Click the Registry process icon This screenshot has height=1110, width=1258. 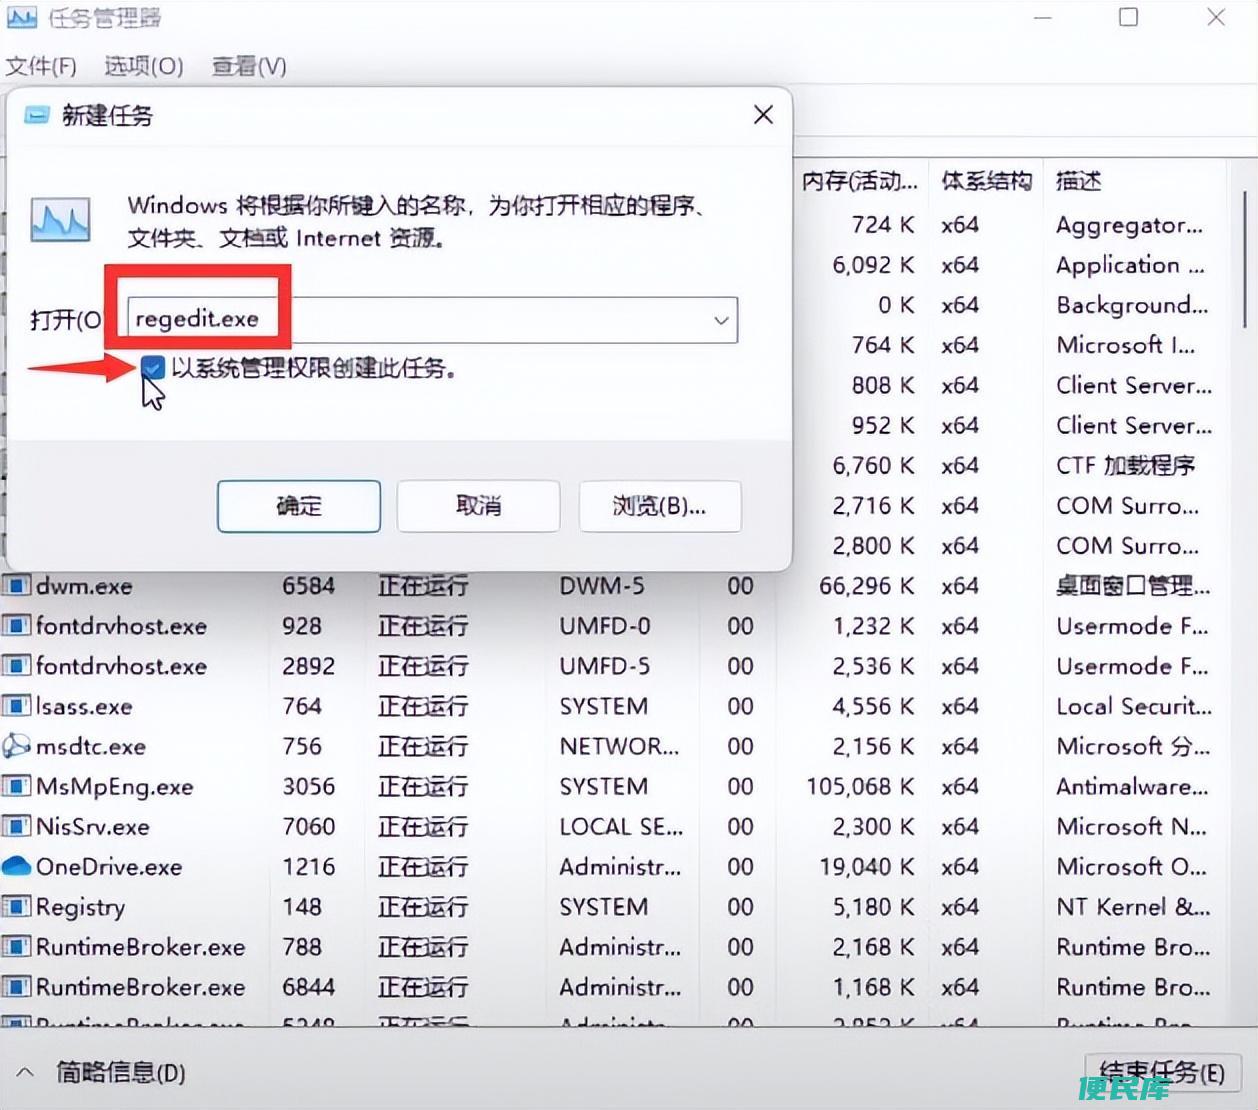click(x=16, y=906)
